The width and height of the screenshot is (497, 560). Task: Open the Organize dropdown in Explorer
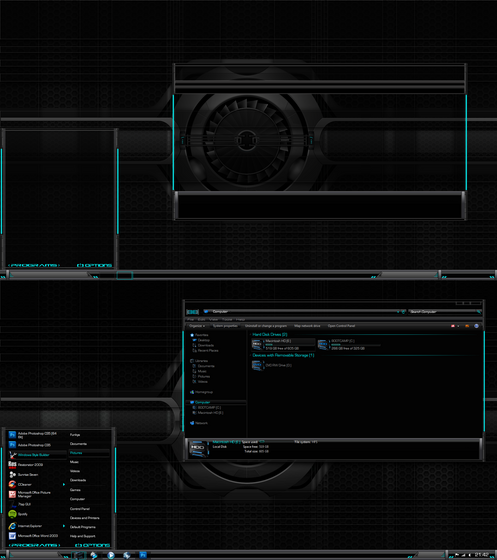click(197, 326)
